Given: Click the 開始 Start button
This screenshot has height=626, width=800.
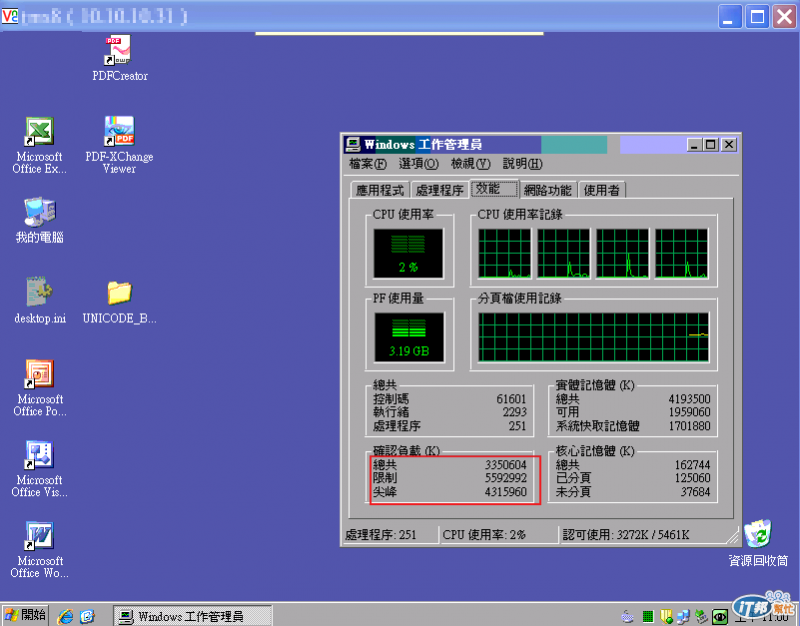Looking at the screenshot, I should [x=26, y=615].
